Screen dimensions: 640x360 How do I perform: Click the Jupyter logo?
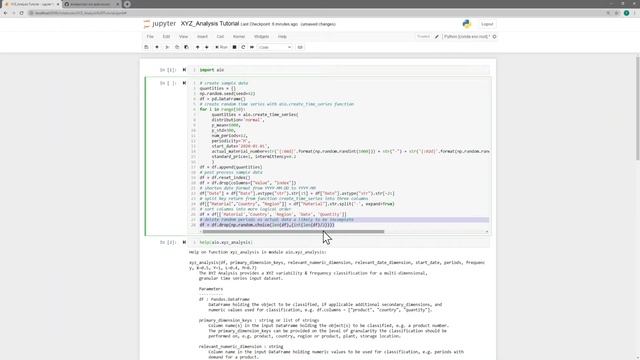click(x=160, y=24)
